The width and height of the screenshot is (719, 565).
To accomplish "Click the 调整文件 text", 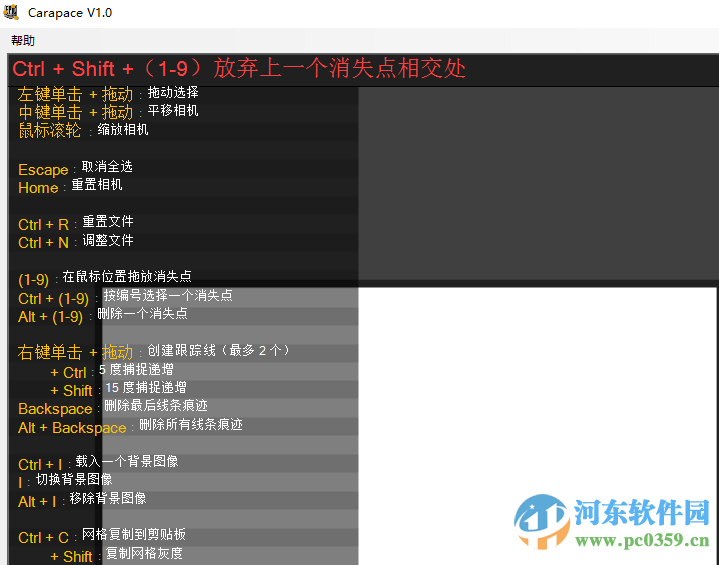I will pyautogui.click(x=108, y=240).
